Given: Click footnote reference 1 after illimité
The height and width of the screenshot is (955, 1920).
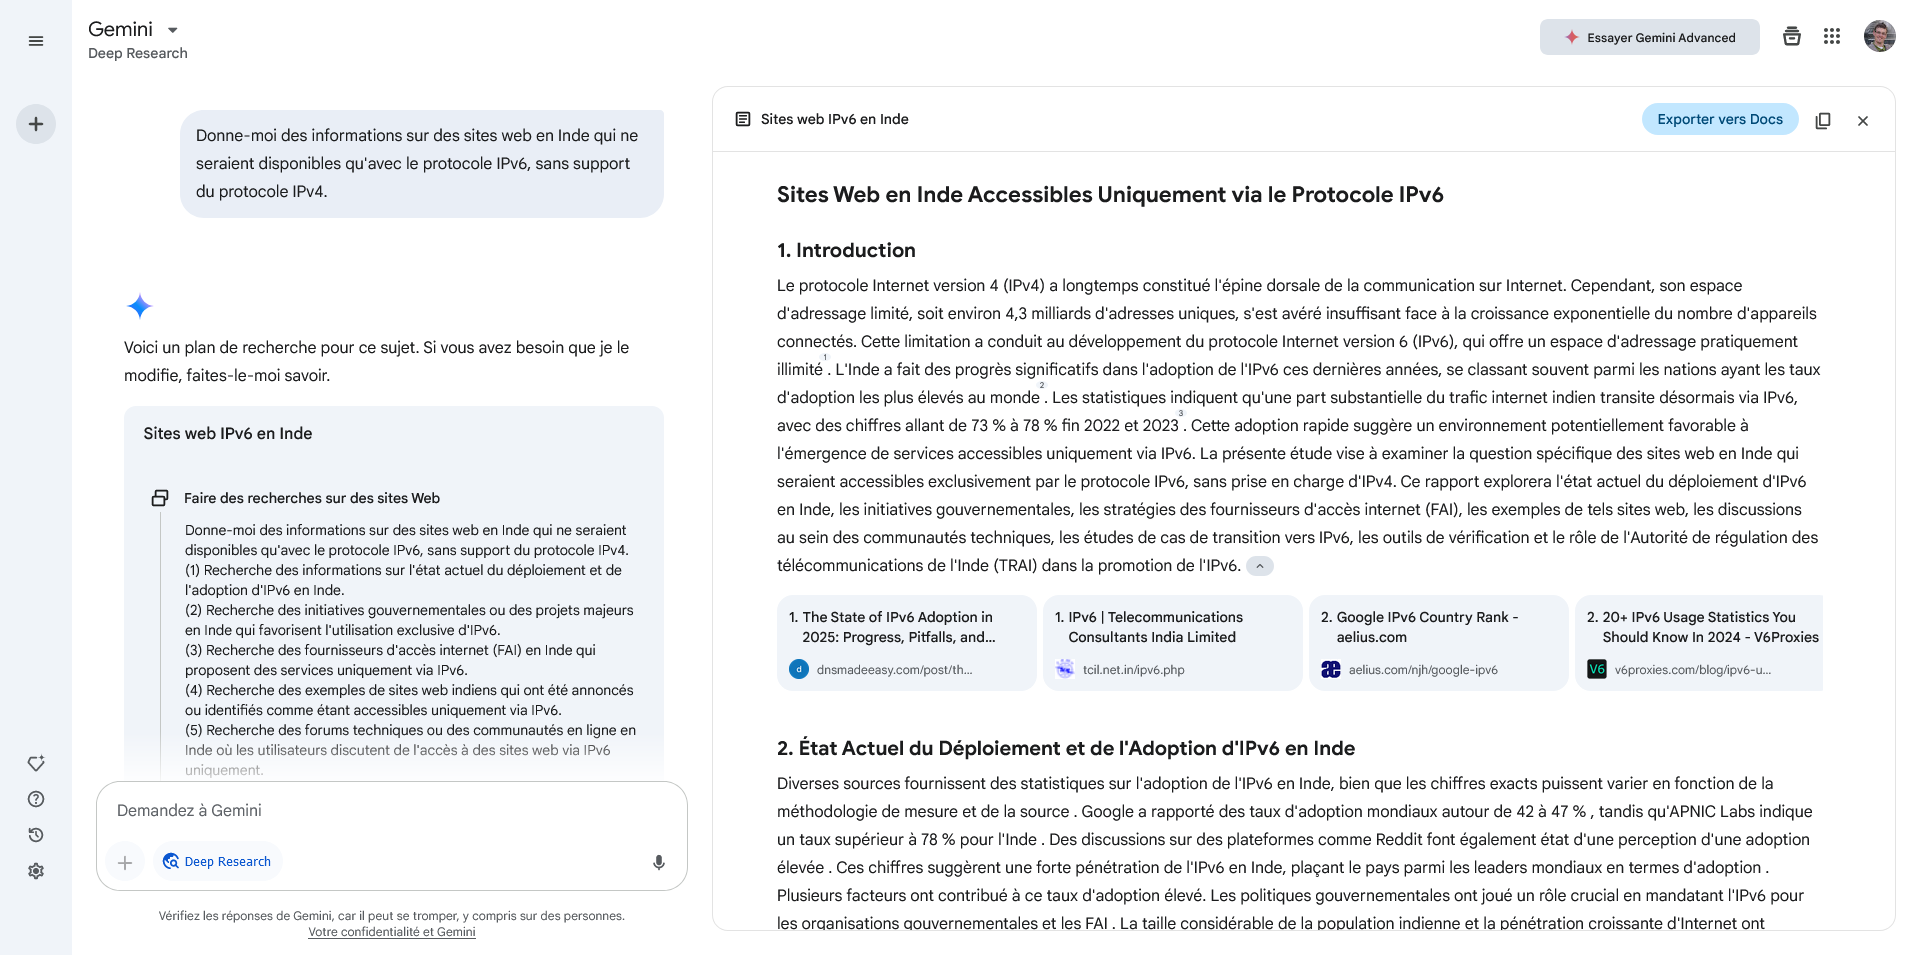Looking at the screenshot, I should [825, 358].
